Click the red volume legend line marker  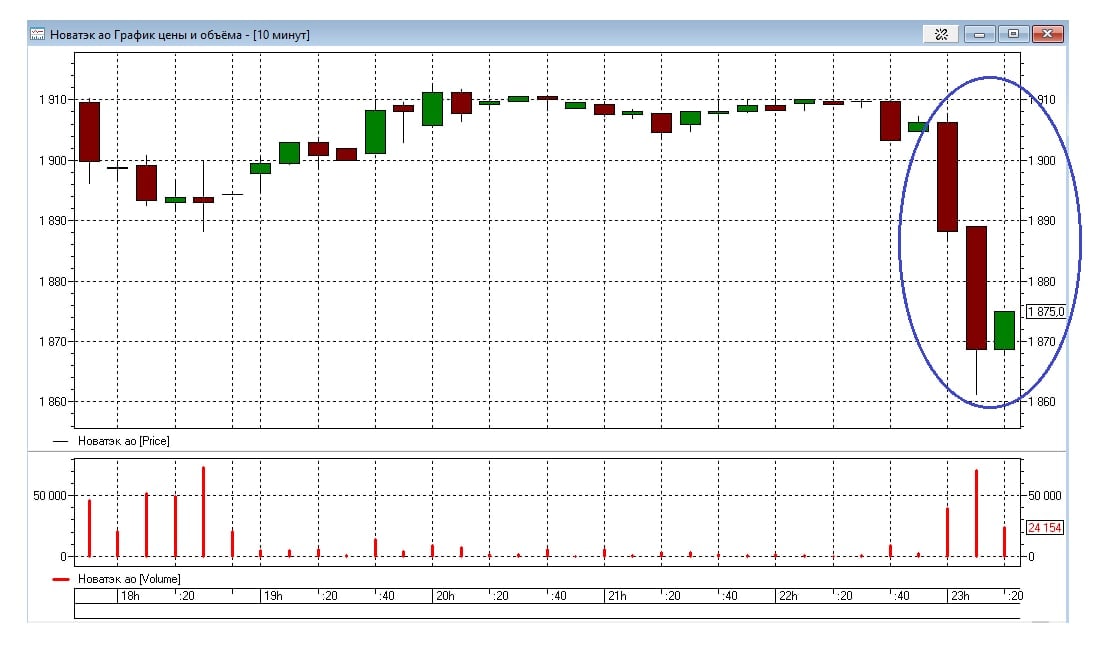(x=61, y=579)
